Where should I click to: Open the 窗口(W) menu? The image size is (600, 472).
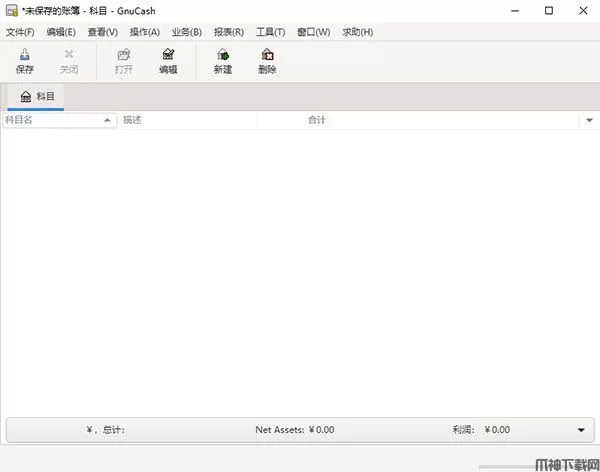[313, 32]
